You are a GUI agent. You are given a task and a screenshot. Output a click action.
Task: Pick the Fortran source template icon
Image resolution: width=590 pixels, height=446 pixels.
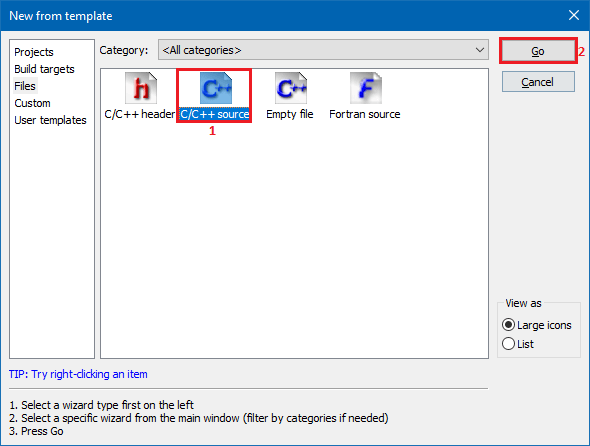point(366,88)
